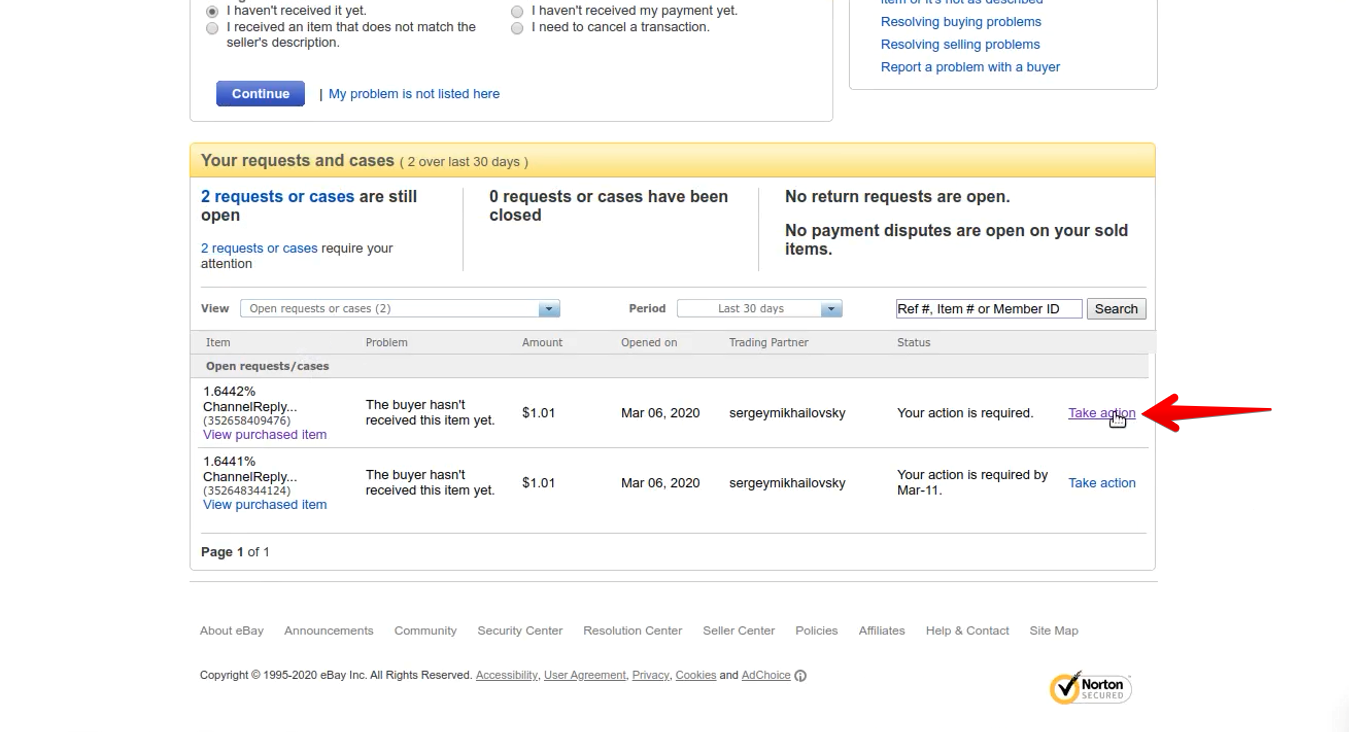
Task: Open Announcements footer link
Action: pyautogui.click(x=329, y=631)
